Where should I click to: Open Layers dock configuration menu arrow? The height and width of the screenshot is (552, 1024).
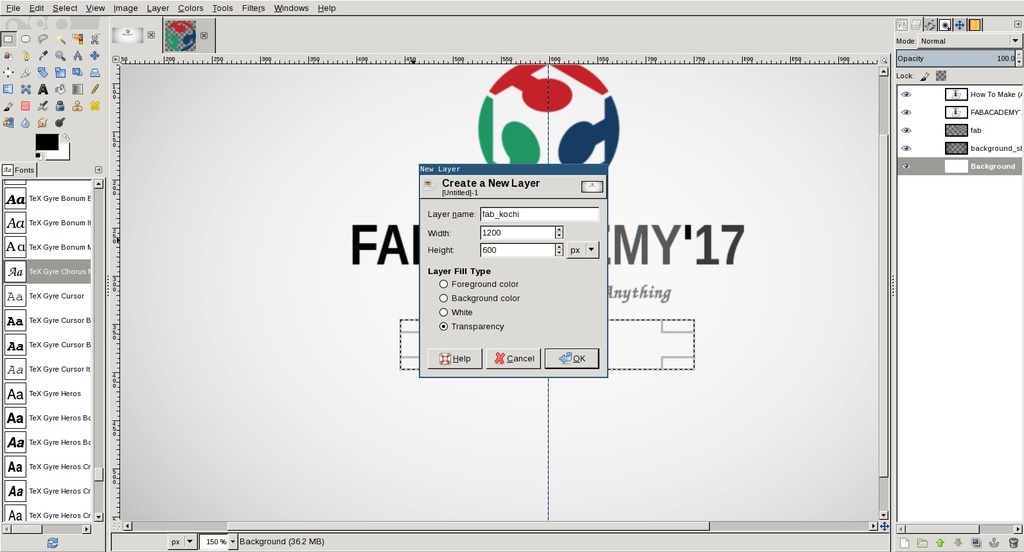(1017, 24)
